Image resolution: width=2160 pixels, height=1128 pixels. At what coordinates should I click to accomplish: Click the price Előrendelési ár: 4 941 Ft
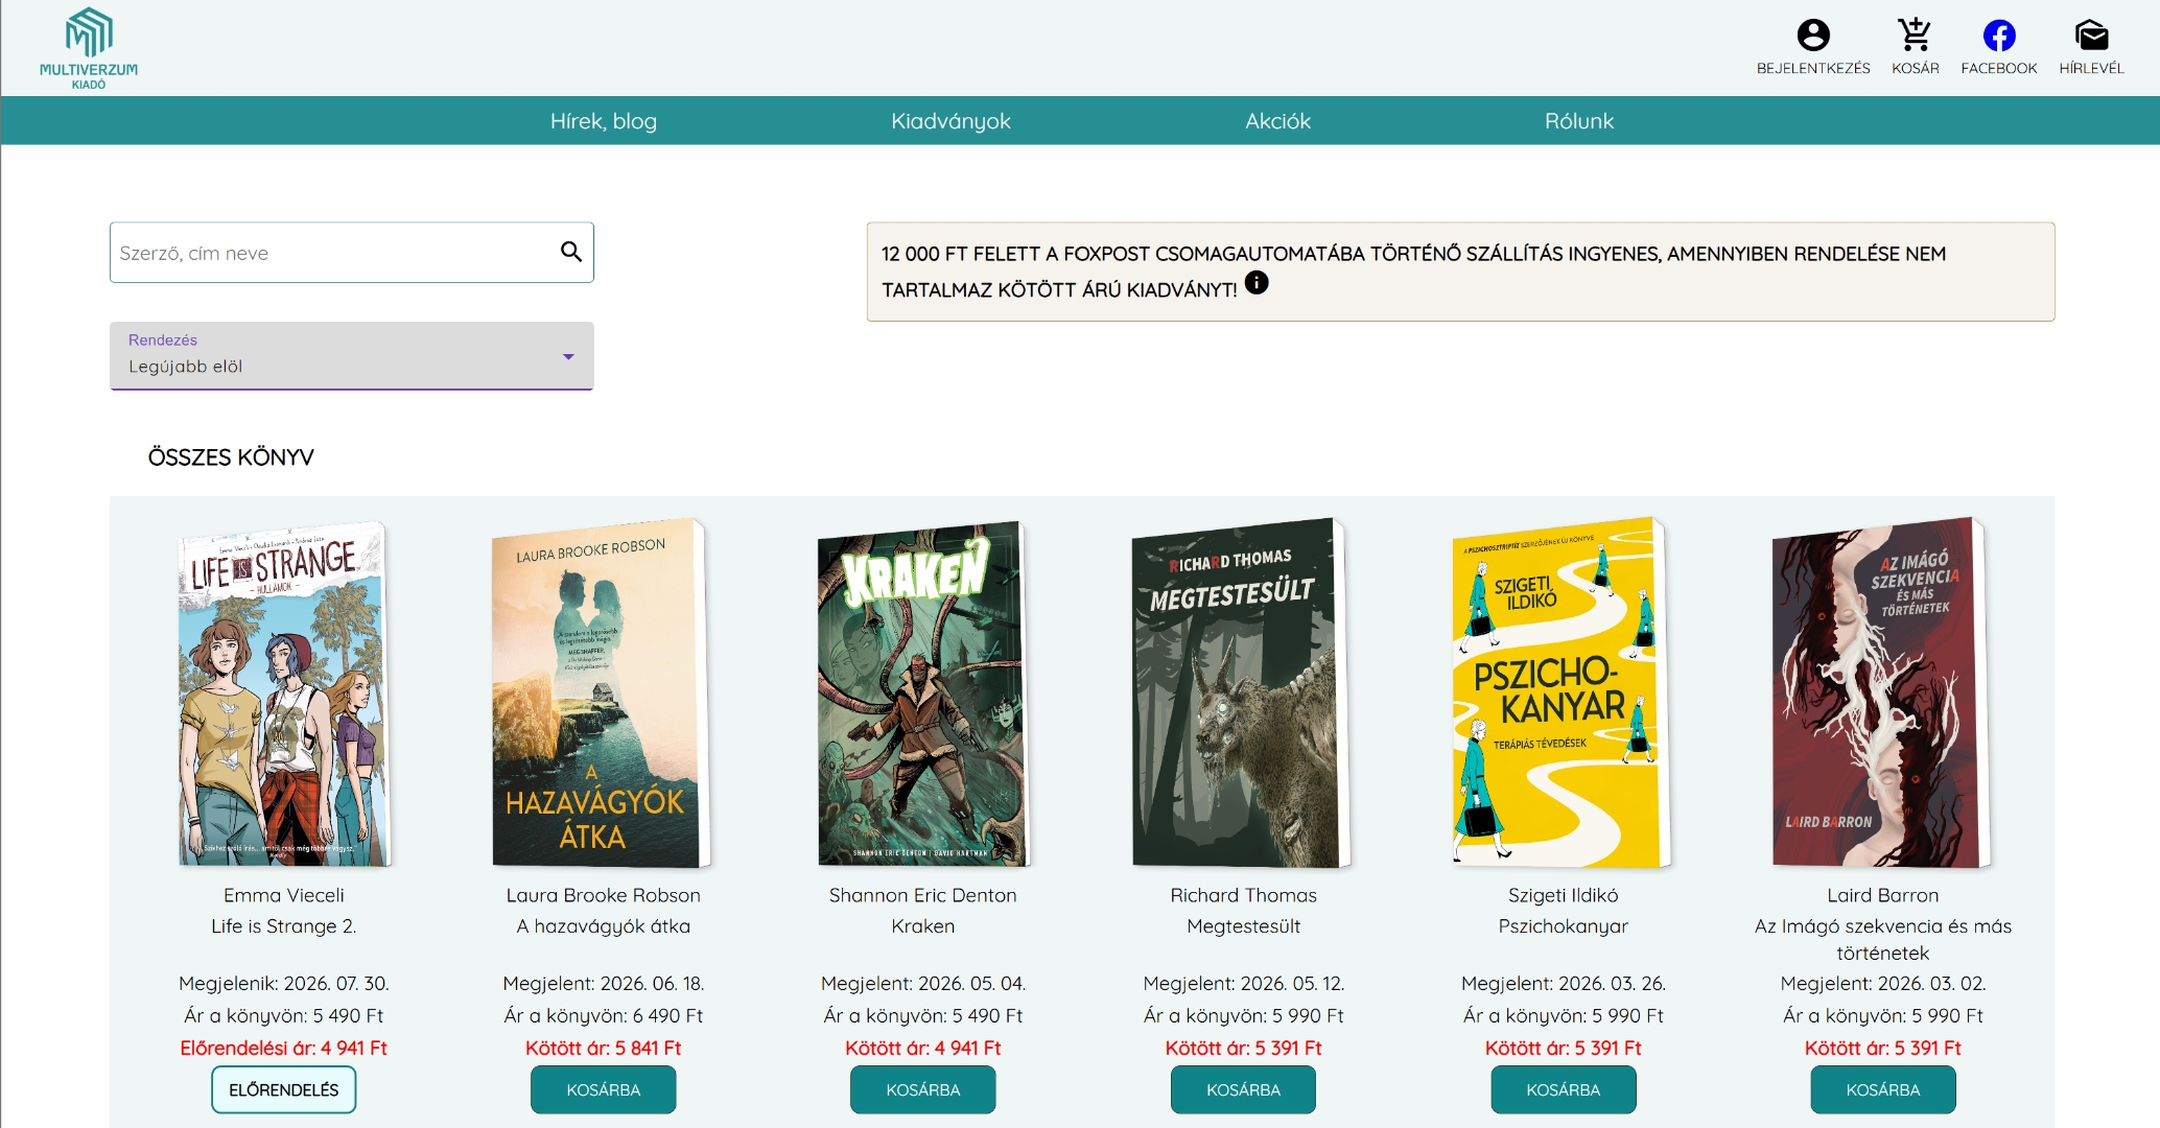pyautogui.click(x=284, y=1048)
